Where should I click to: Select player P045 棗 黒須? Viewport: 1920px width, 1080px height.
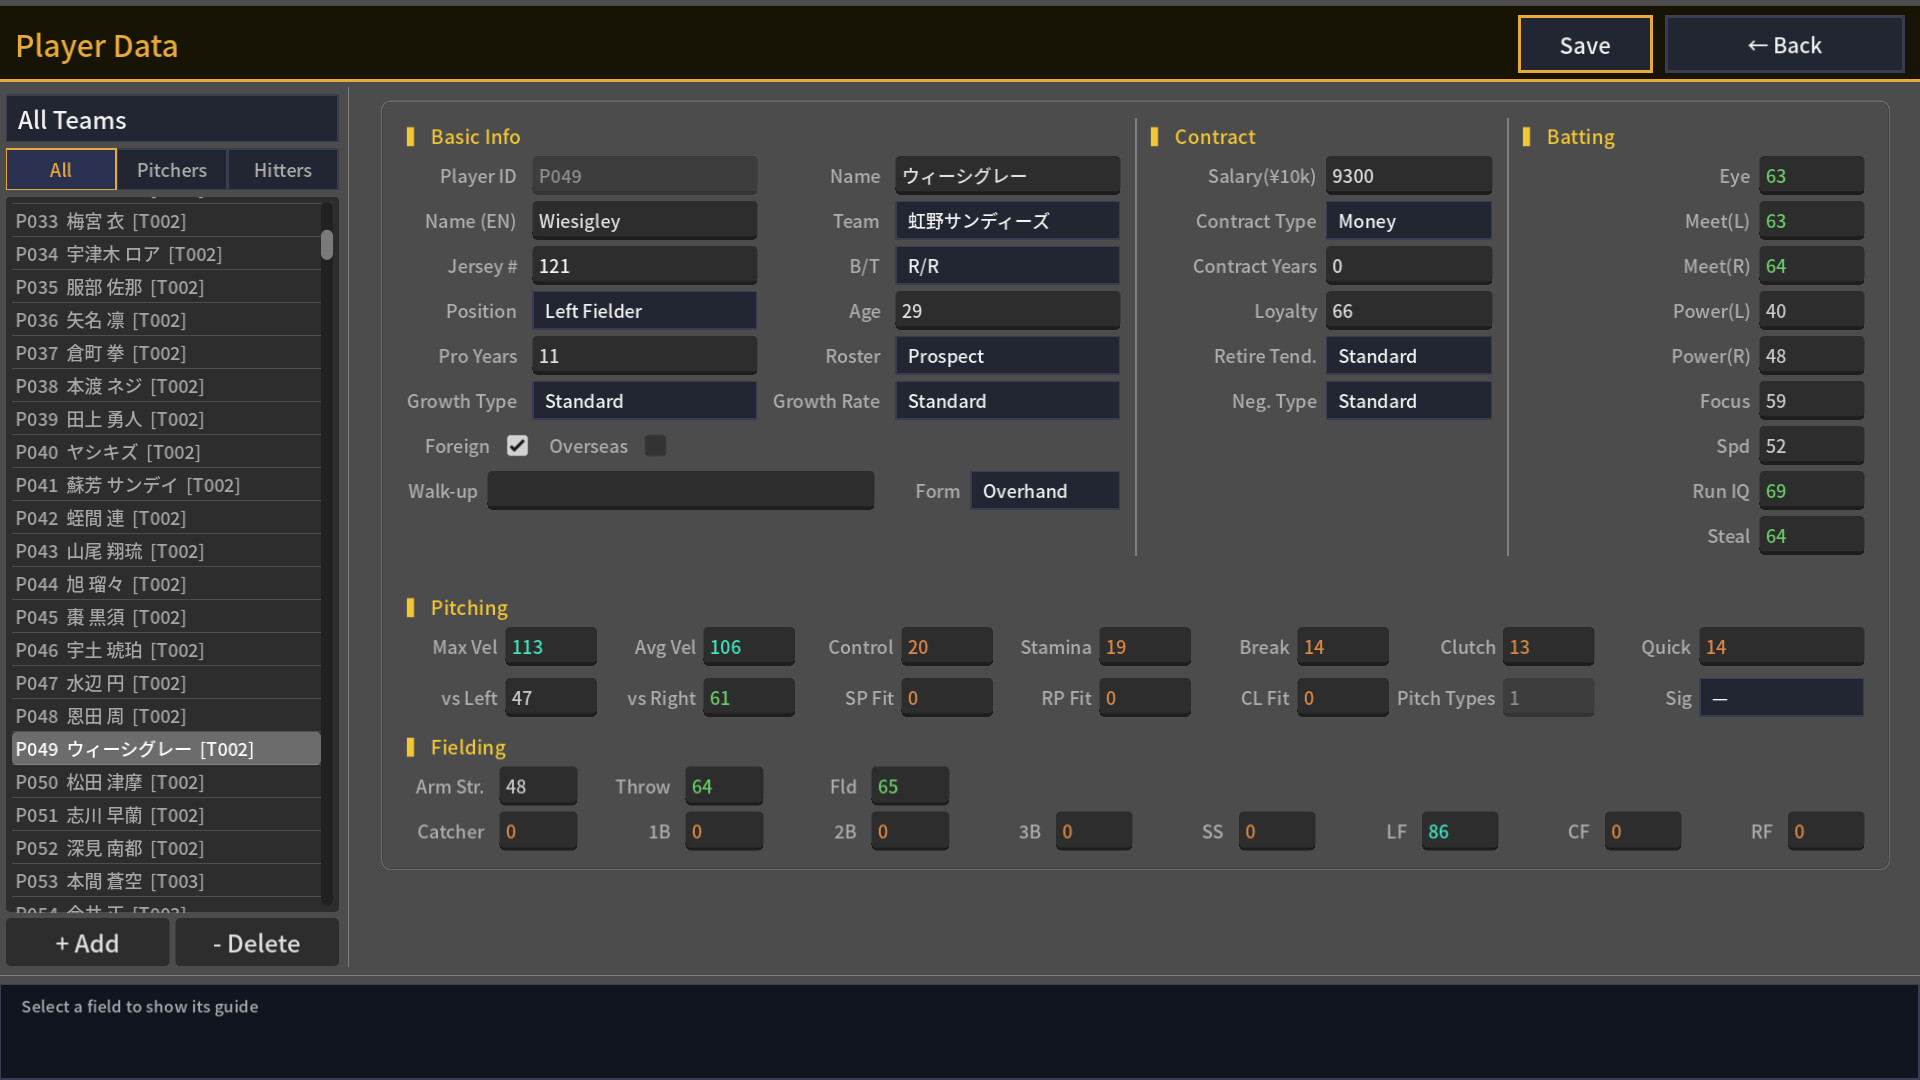tap(166, 617)
